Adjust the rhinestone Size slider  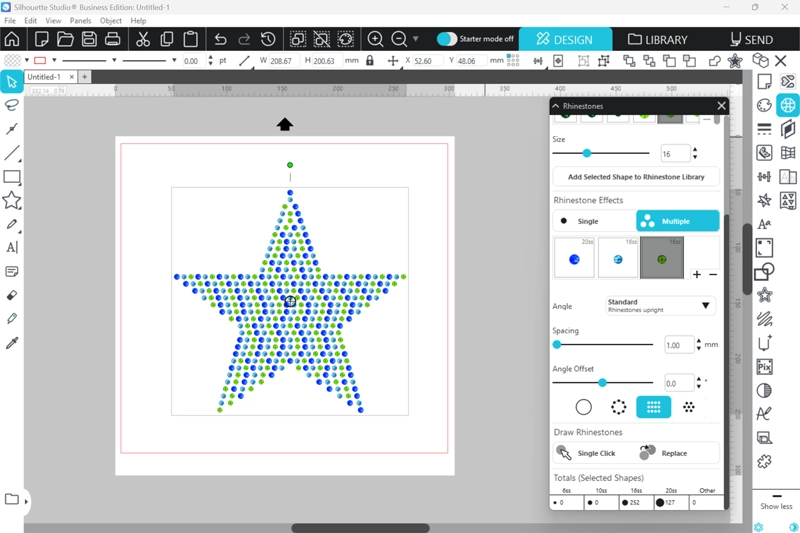[x=587, y=153]
